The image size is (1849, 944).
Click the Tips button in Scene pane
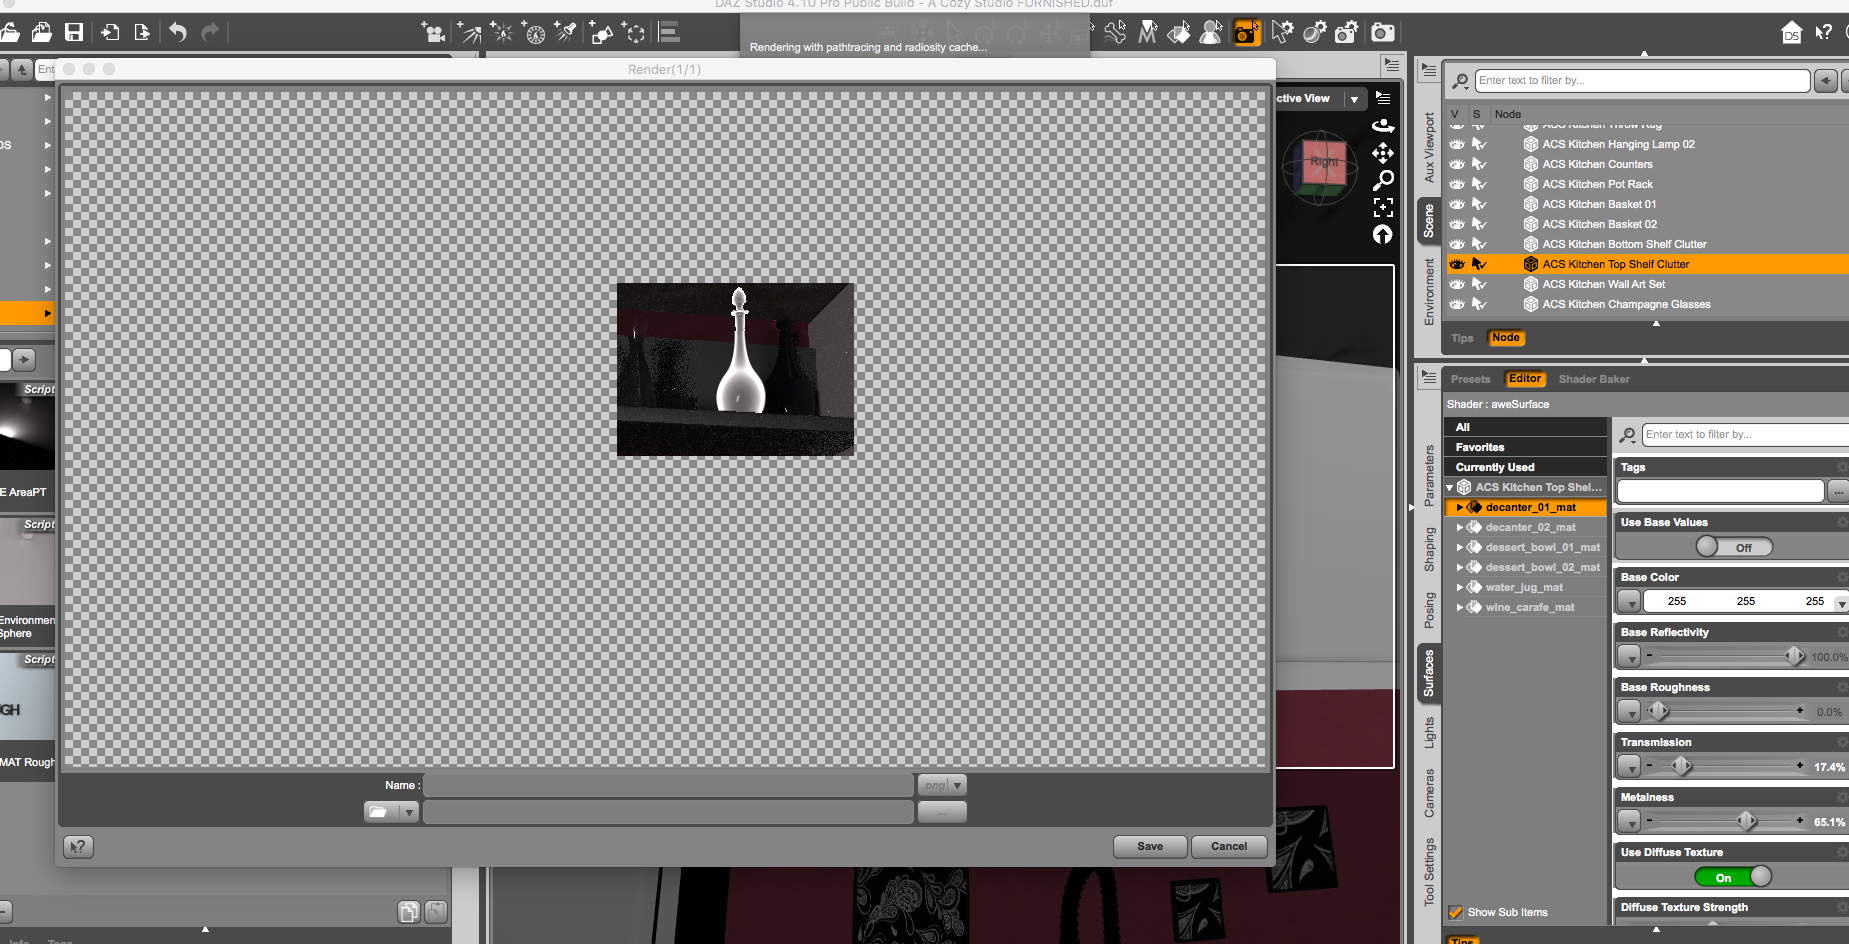(x=1462, y=338)
